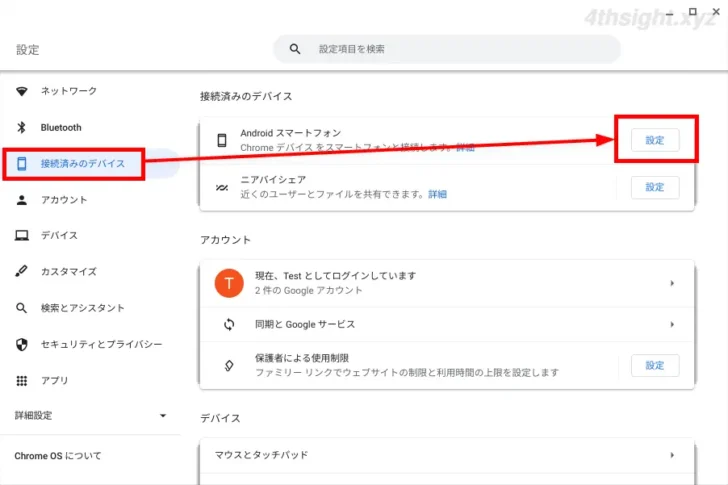Click the magnifier icon for 検索とアシスタント
728x485 pixels.
click(21, 308)
